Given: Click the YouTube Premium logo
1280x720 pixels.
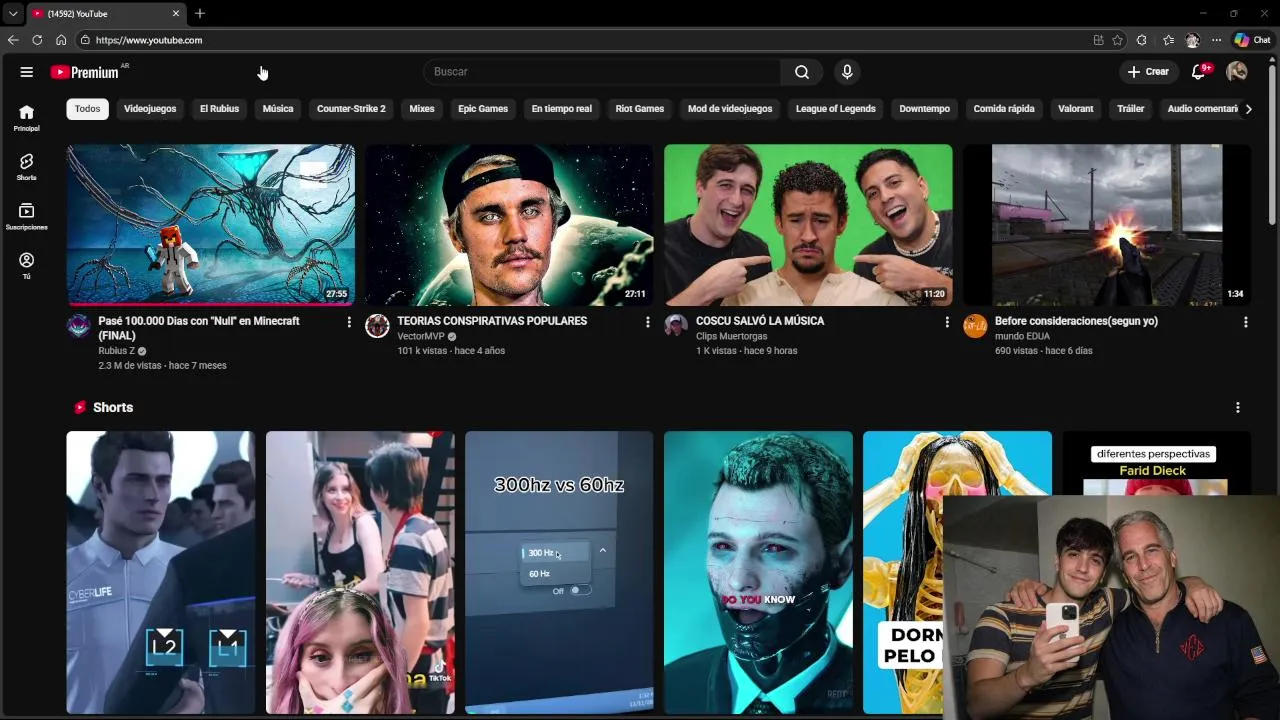Looking at the screenshot, I should (85, 72).
